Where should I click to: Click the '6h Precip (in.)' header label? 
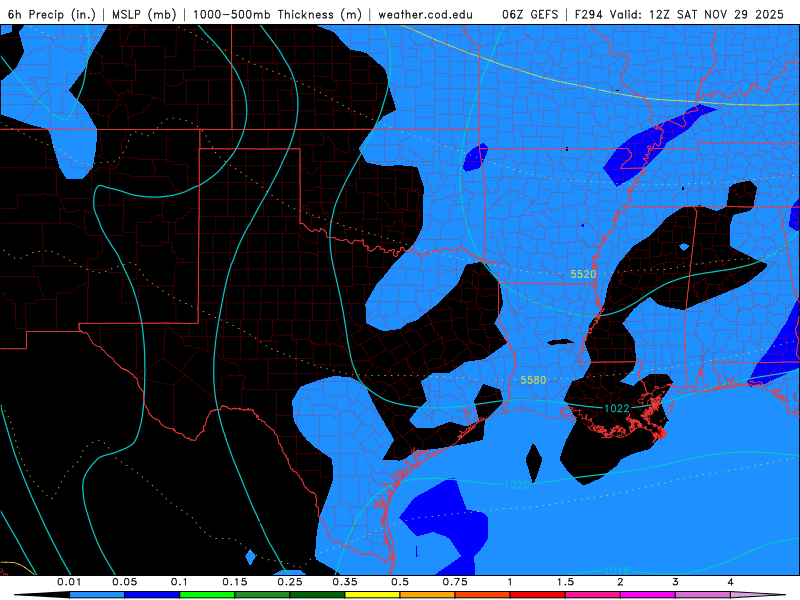click(52, 15)
